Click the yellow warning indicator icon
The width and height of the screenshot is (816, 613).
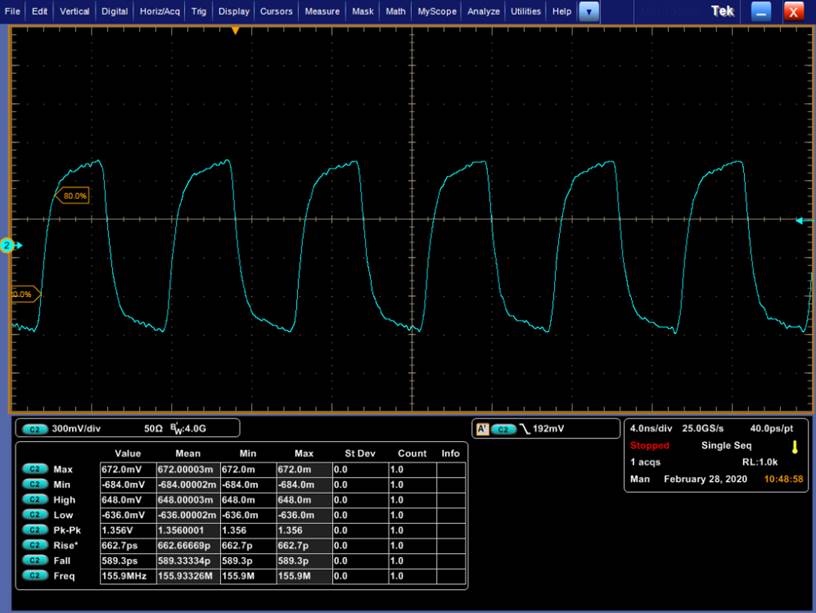[x=795, y=447]
